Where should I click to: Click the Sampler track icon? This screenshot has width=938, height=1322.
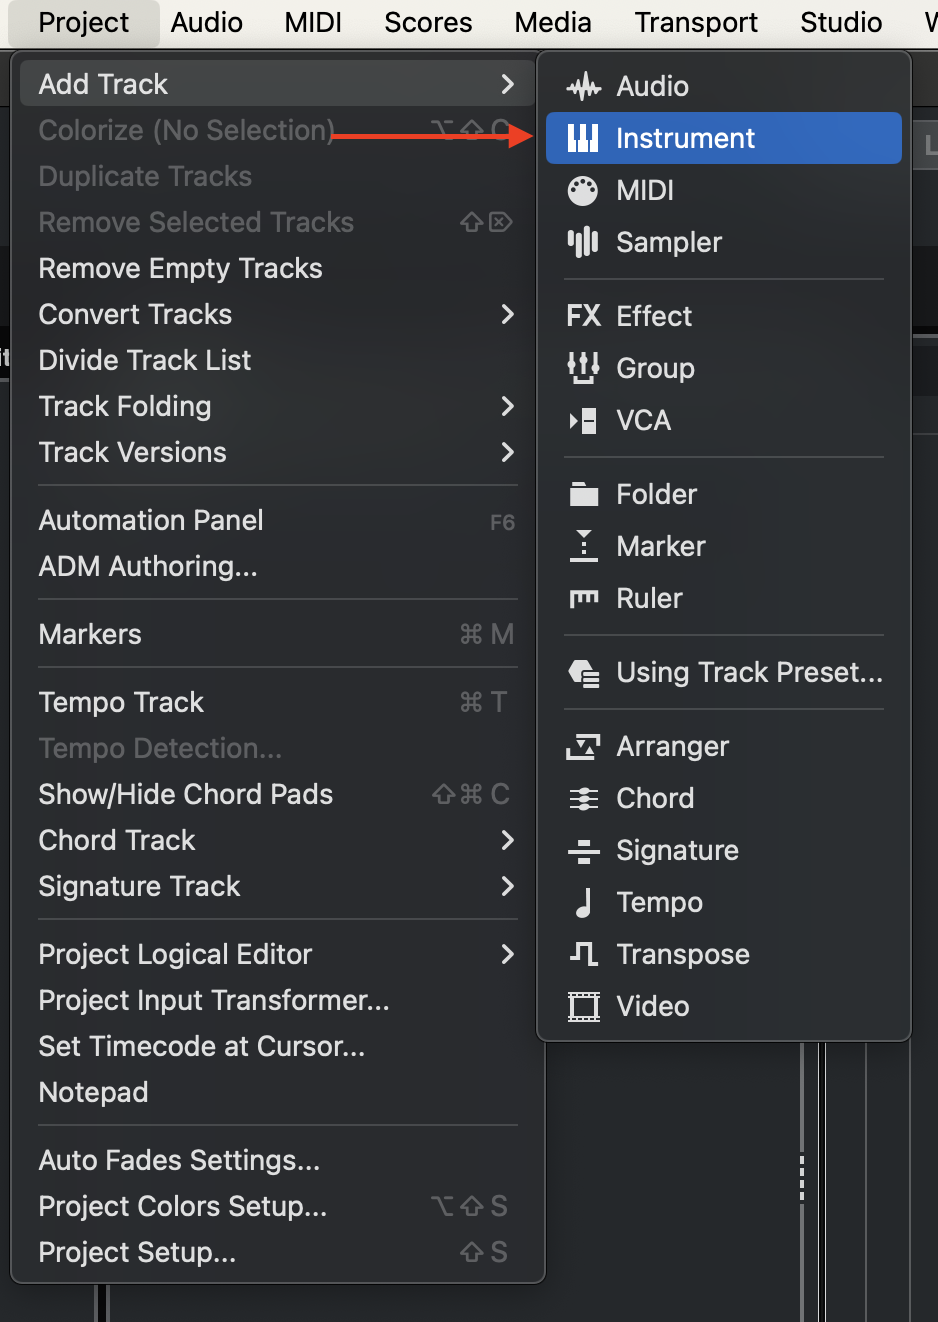pos(583,242)
